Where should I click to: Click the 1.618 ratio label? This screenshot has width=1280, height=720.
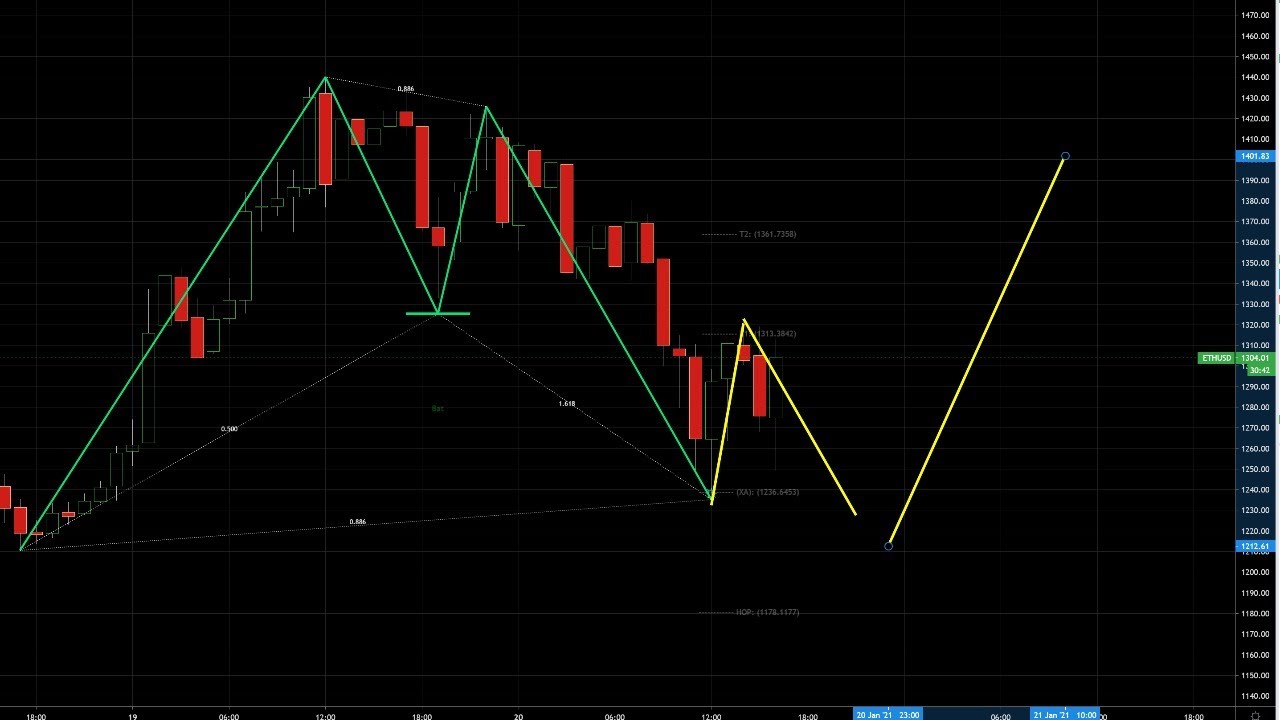pyautogui.click(x=567, y=404)
